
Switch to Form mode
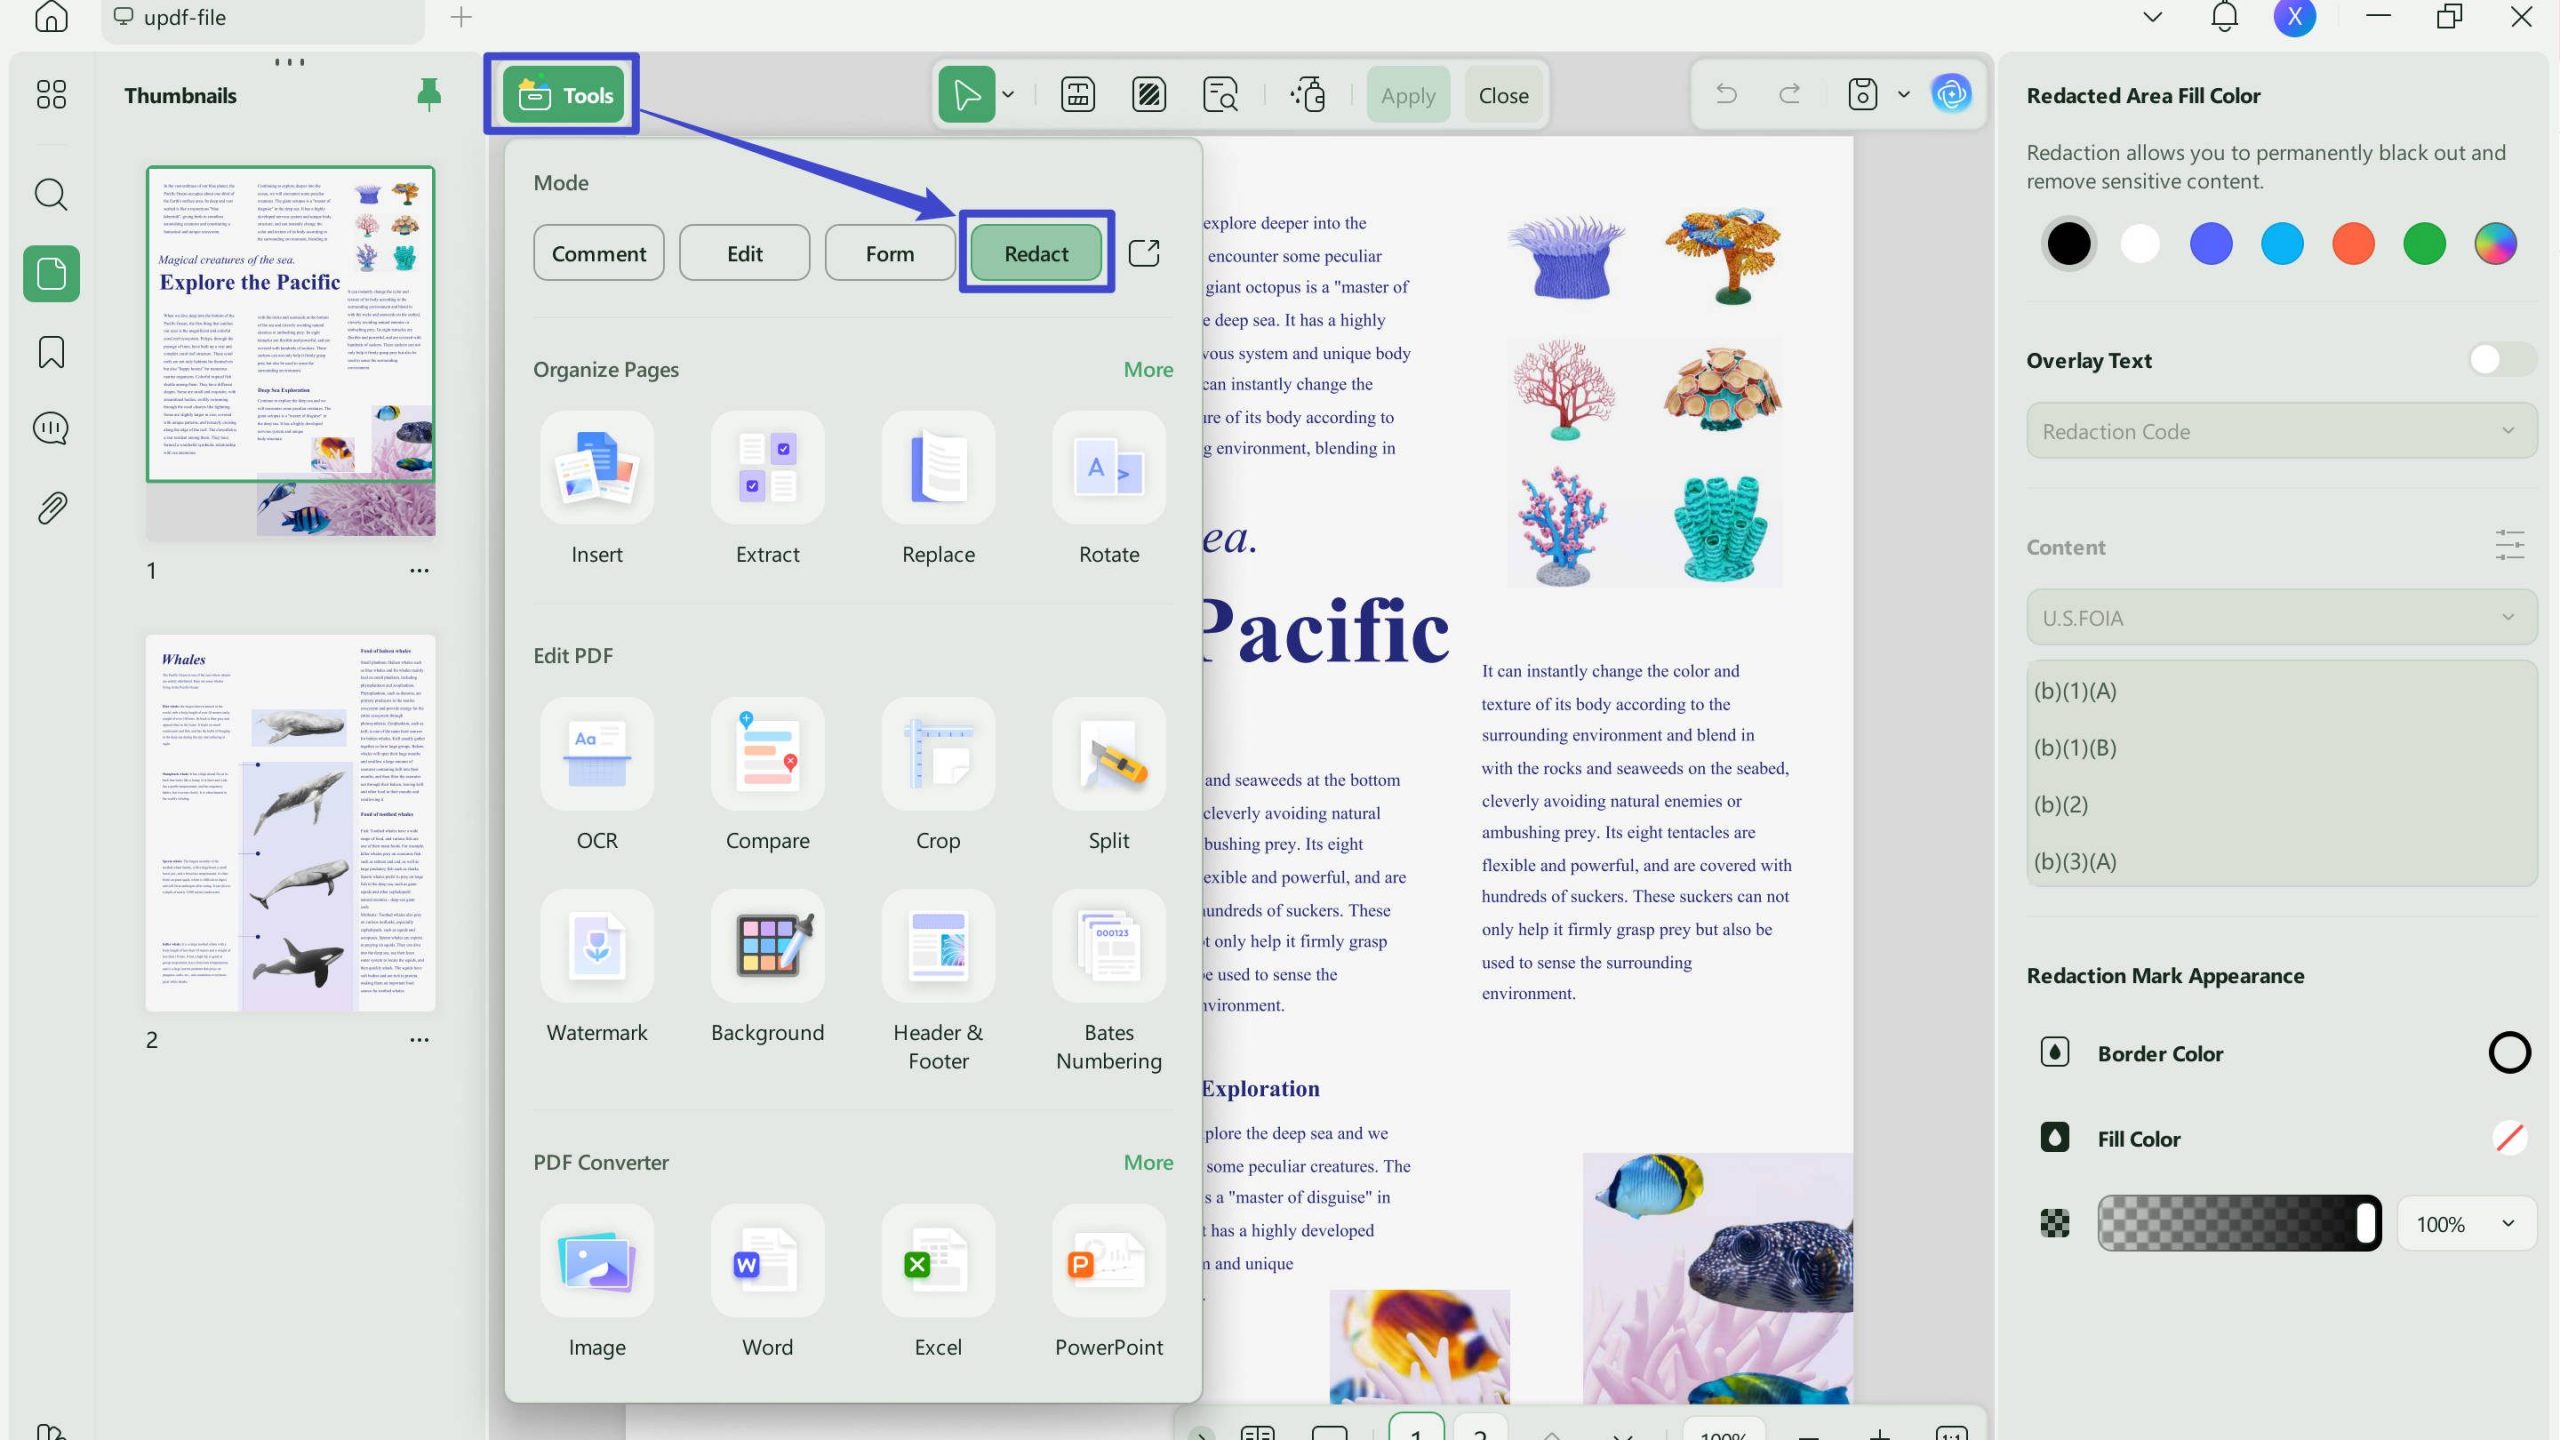point(889,253)
